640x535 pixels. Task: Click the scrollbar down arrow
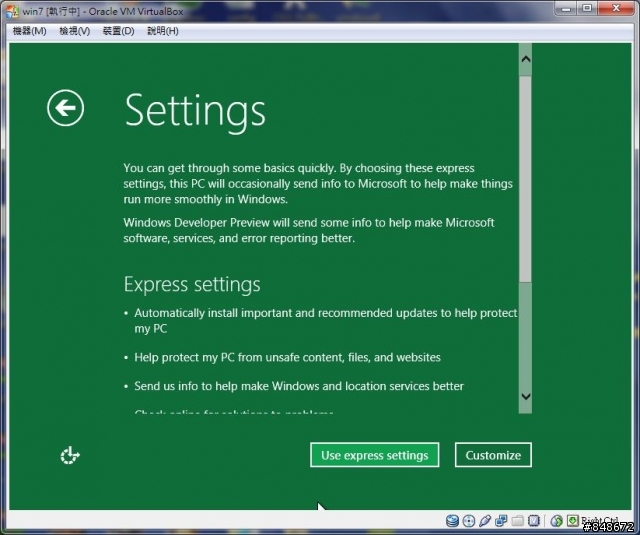(526, 396)
